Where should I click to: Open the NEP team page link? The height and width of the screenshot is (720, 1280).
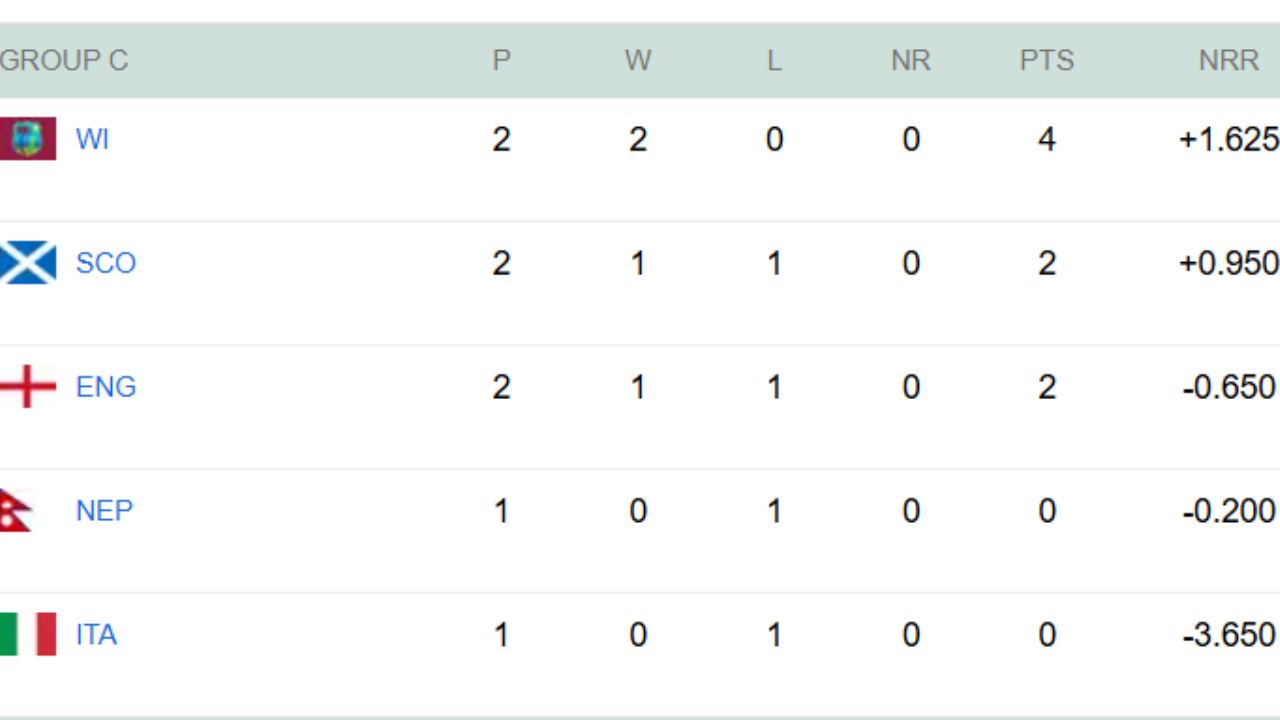click(104, 511)
